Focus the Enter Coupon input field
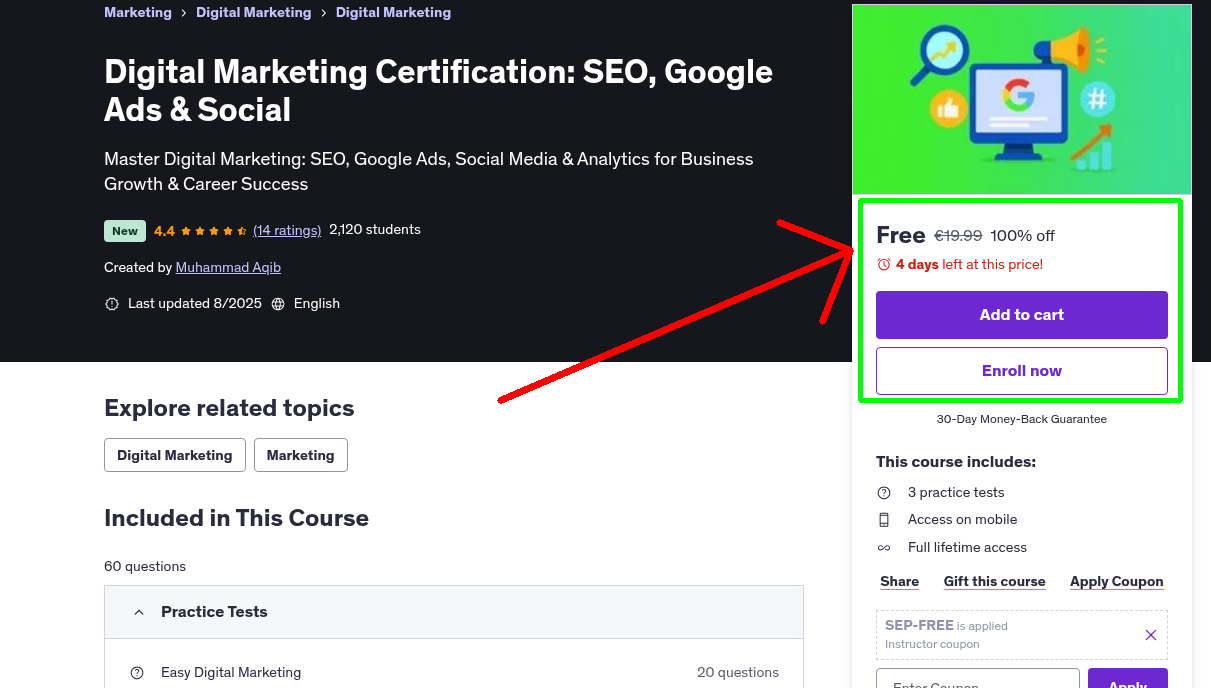This screenshot has width=1211, height=688. (978, 679)
